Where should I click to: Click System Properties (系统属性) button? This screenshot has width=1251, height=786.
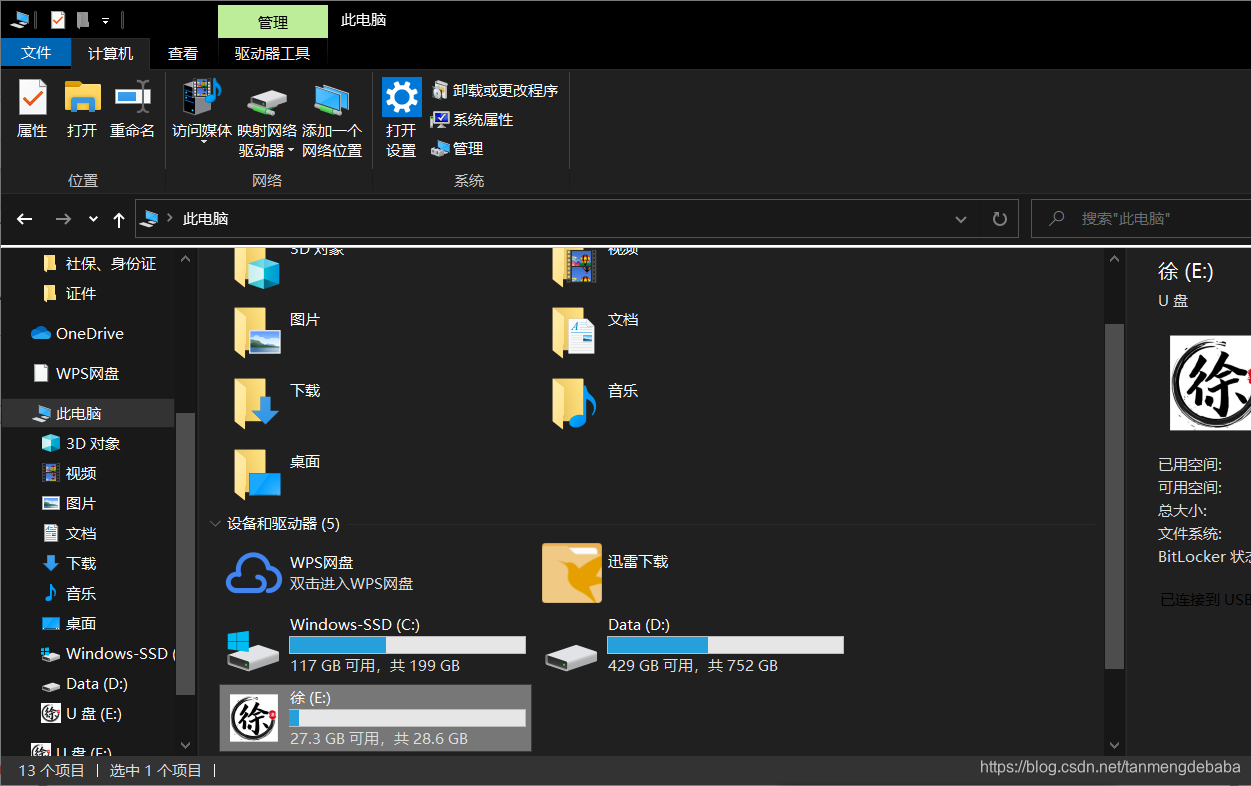[x=472, y=119]
